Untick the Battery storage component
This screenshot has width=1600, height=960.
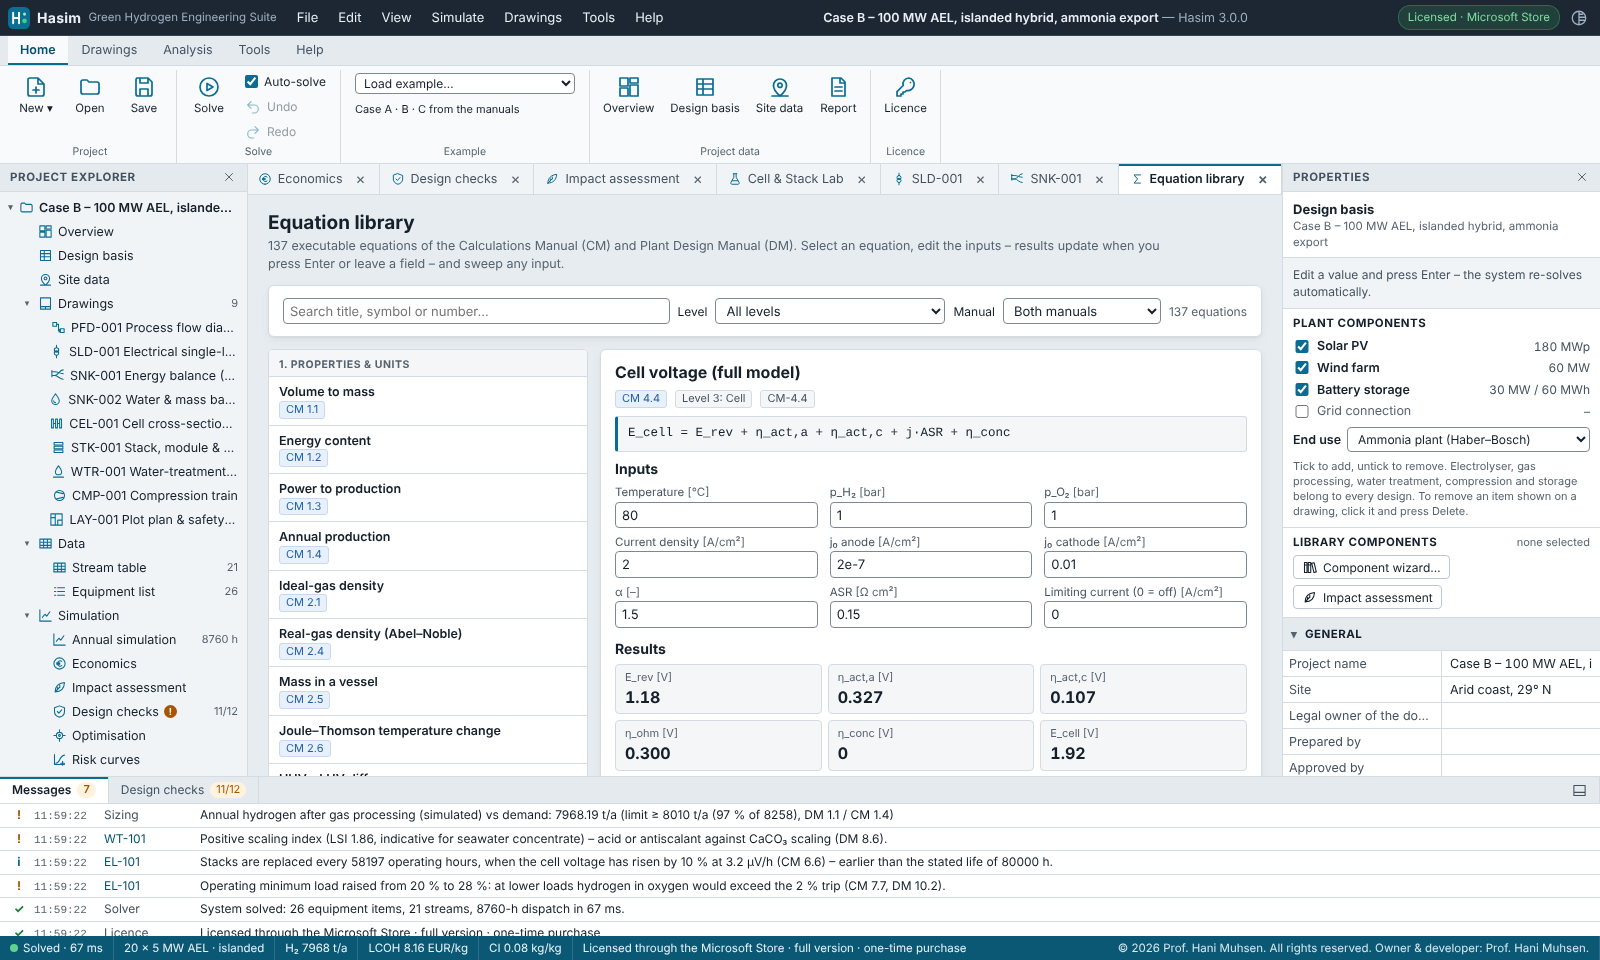[1302, 390]
